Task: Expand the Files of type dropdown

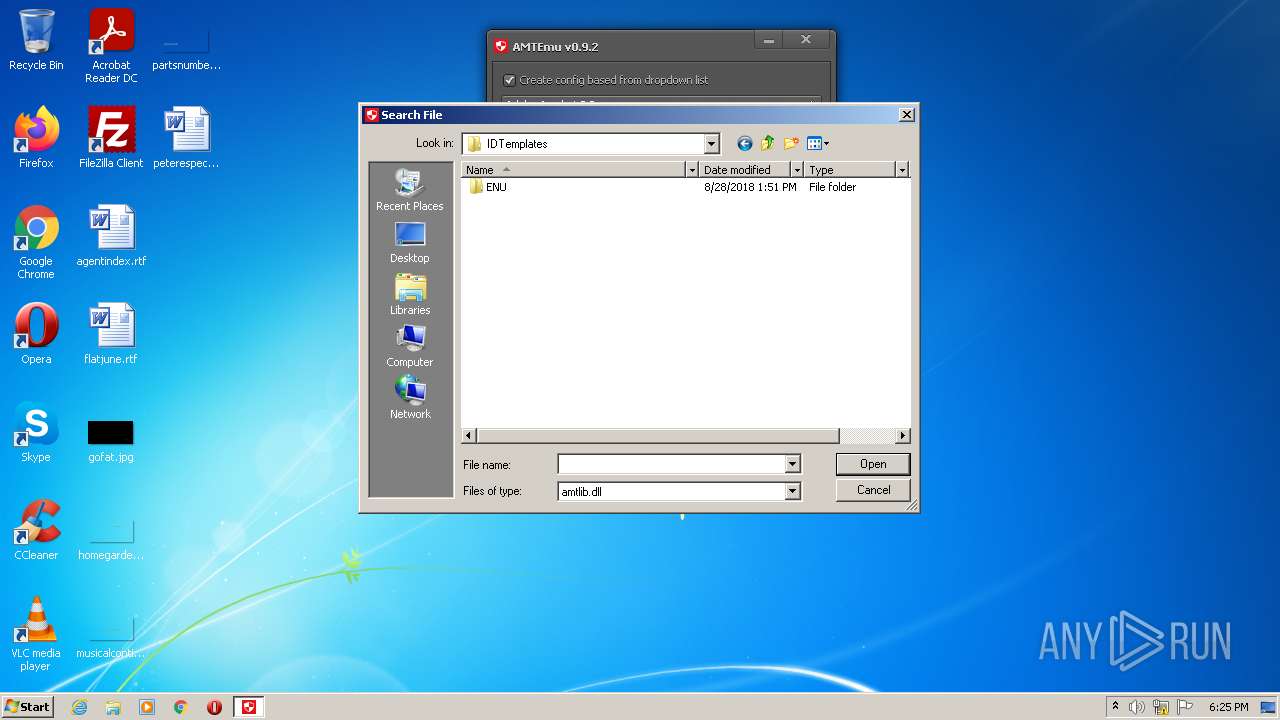Action: 792,491
